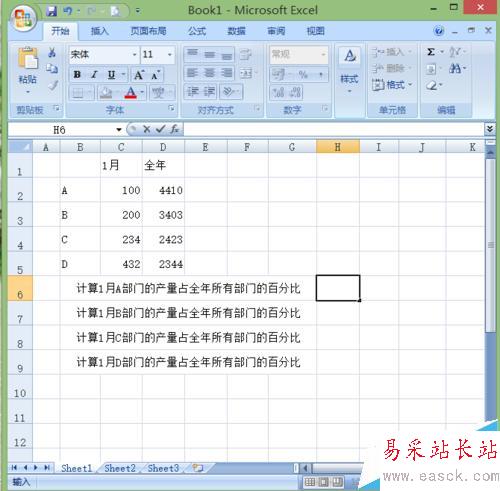Image resolution: width=500 pixels, height=491 pixels.
Task: Save the workbook via quick access toolbar
Action: click(x=51, y=11)
